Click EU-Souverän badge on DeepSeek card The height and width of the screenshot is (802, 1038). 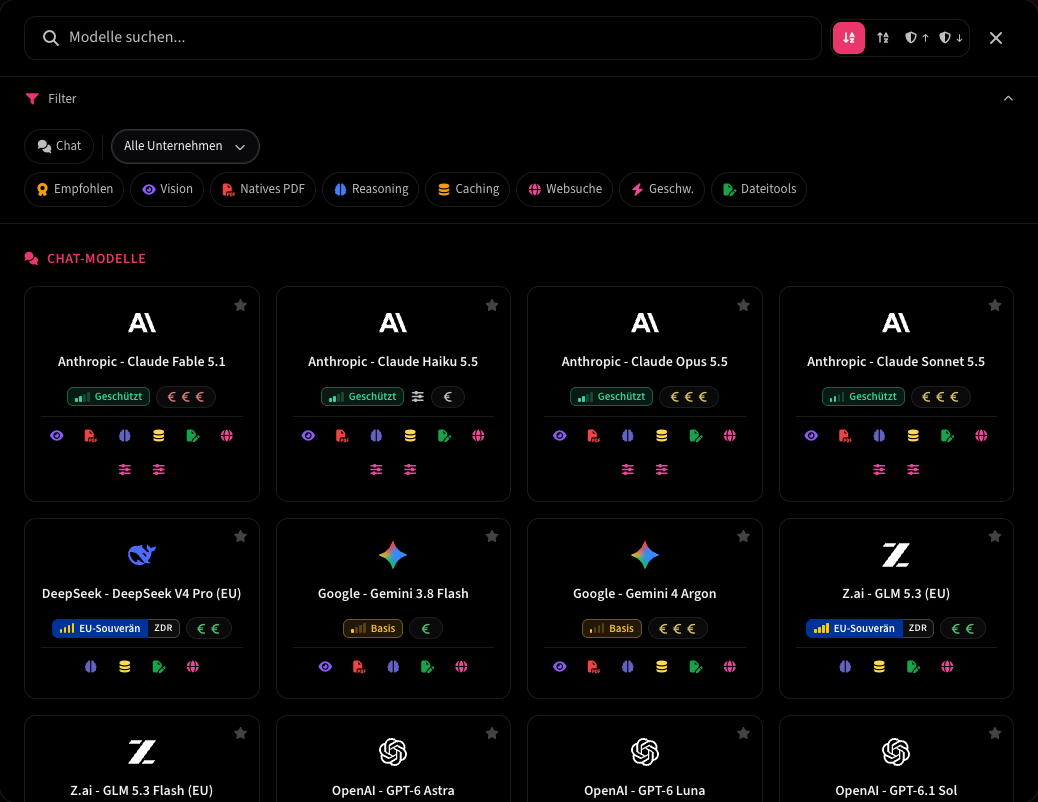coord(100,628)
